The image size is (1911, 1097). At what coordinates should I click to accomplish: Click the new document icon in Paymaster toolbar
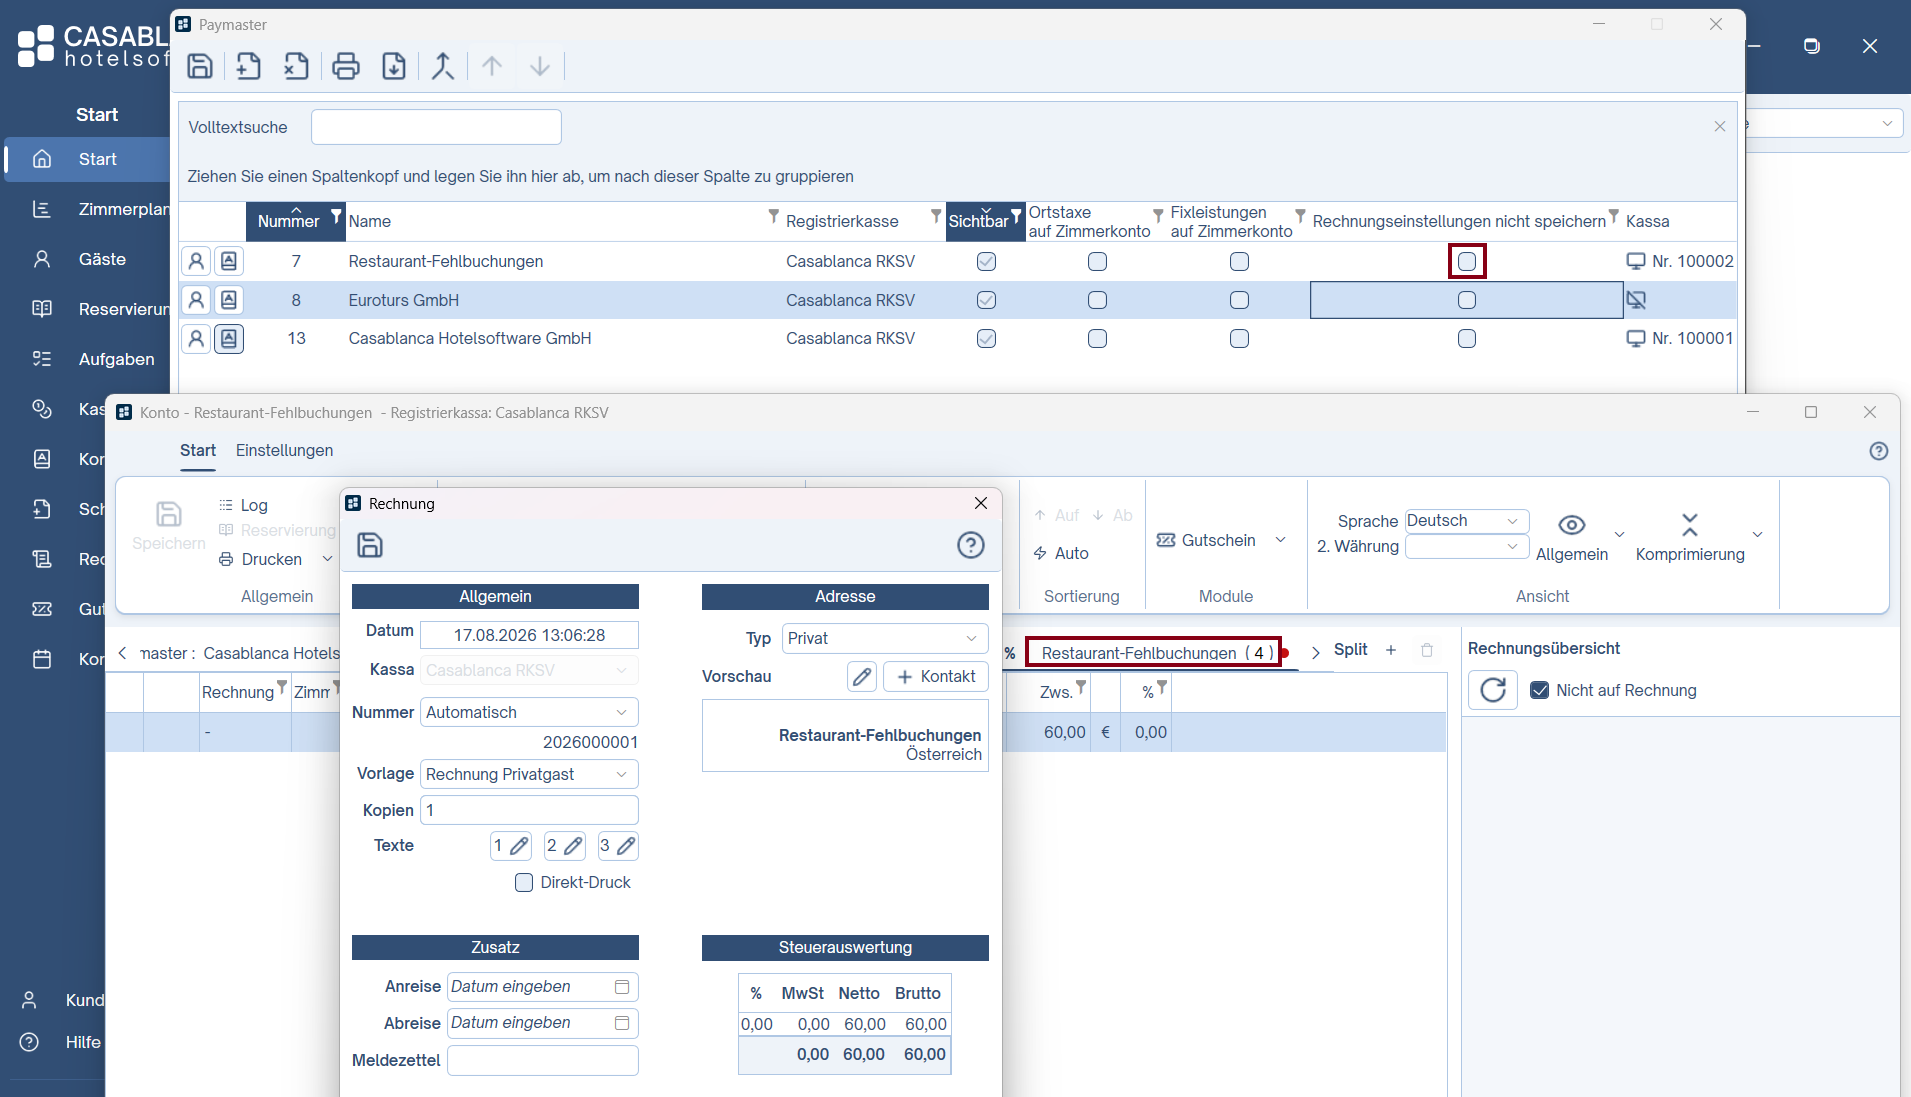(248, 66)
